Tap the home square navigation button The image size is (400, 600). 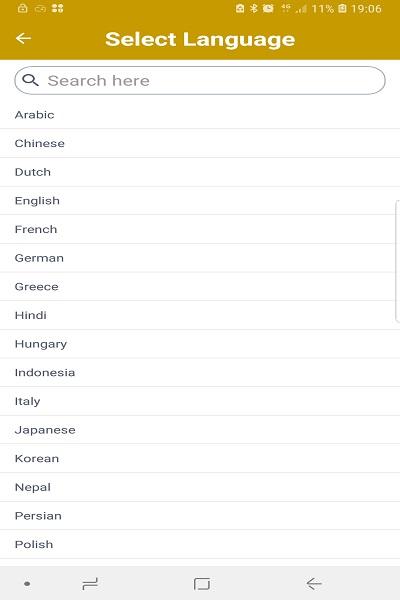(x=202, y=584)
